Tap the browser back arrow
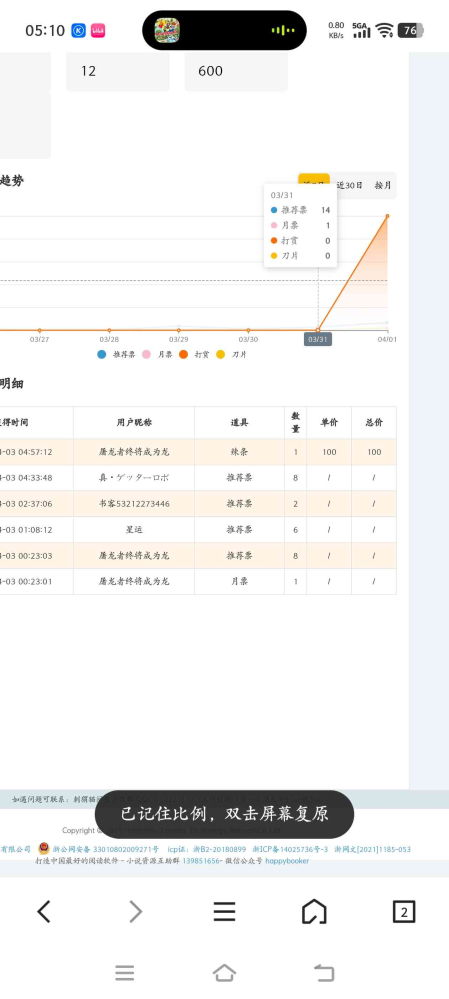 click(x=43, y=912)
